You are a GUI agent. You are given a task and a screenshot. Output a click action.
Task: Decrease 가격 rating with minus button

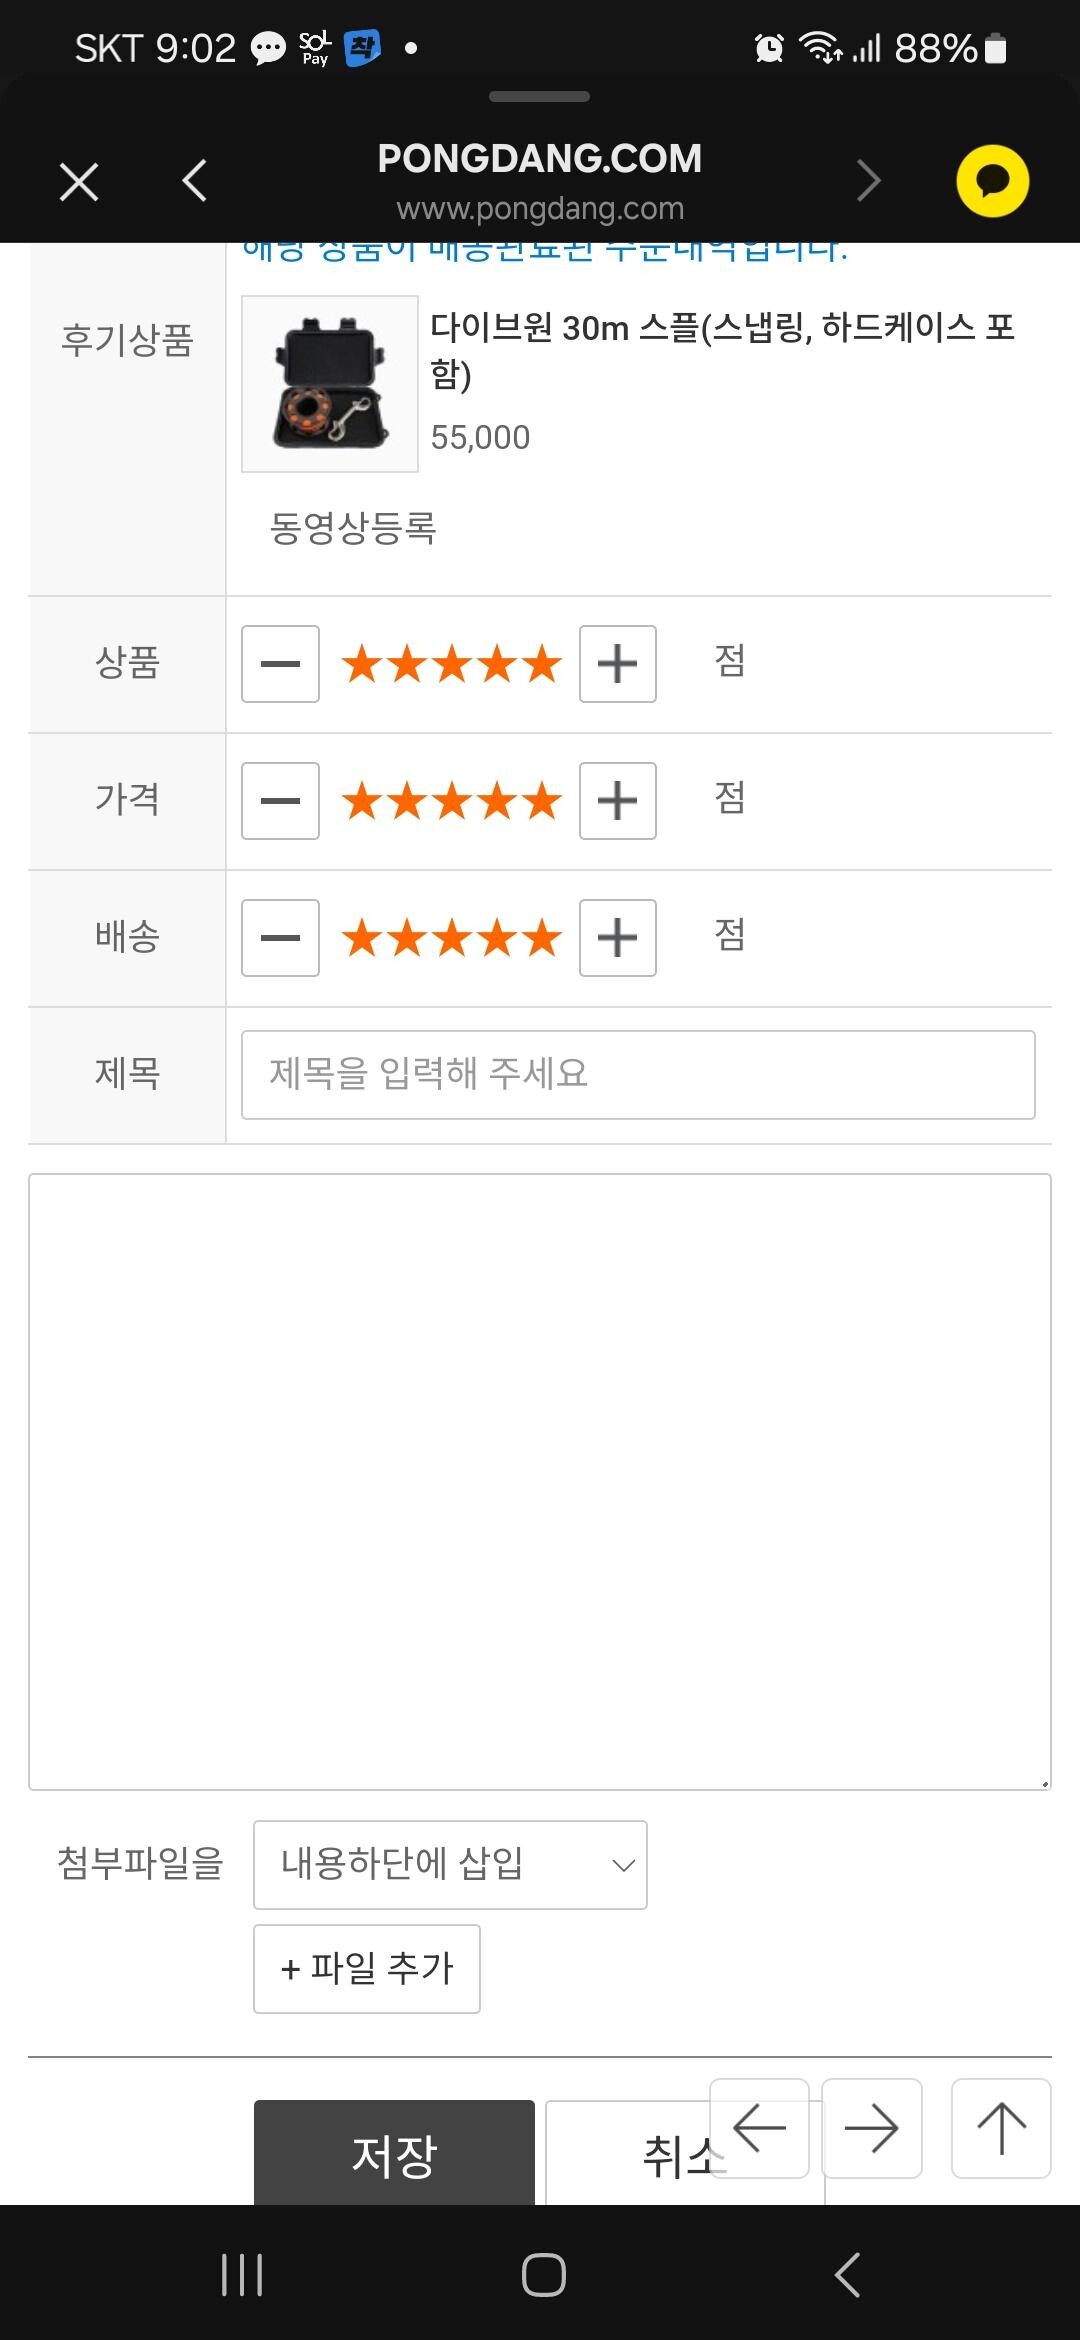click(280, 801)
